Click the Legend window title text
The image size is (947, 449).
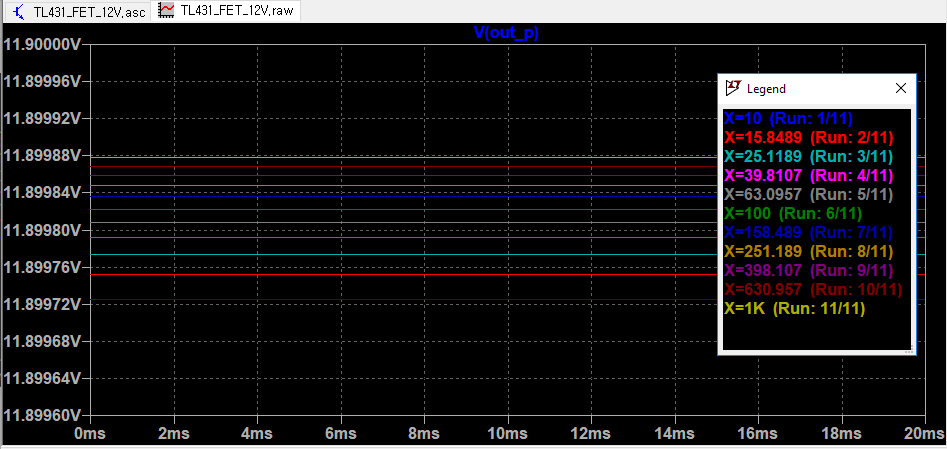(766, 89)
